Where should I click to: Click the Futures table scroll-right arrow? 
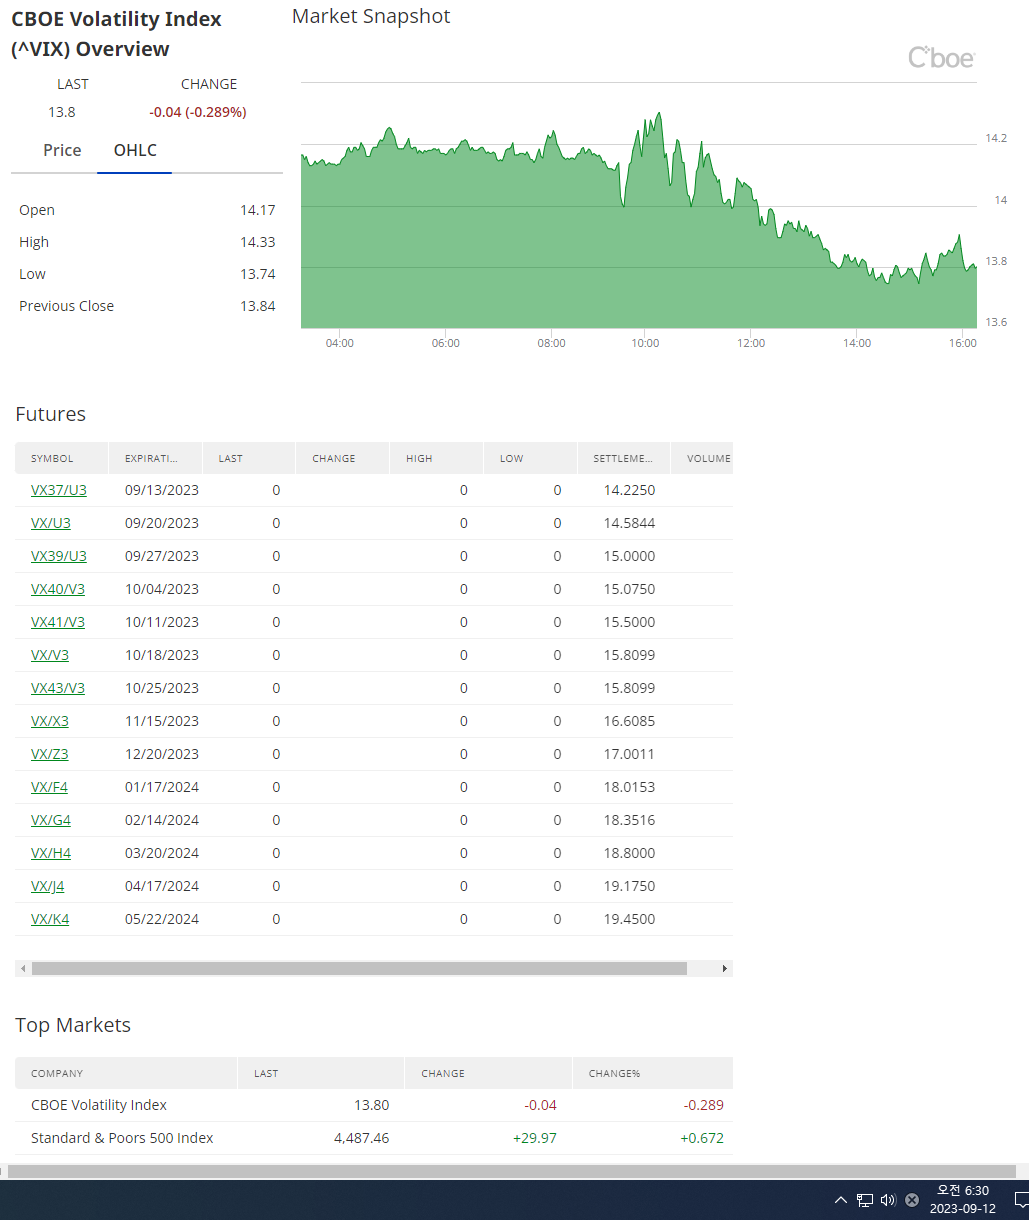[725, 968]
